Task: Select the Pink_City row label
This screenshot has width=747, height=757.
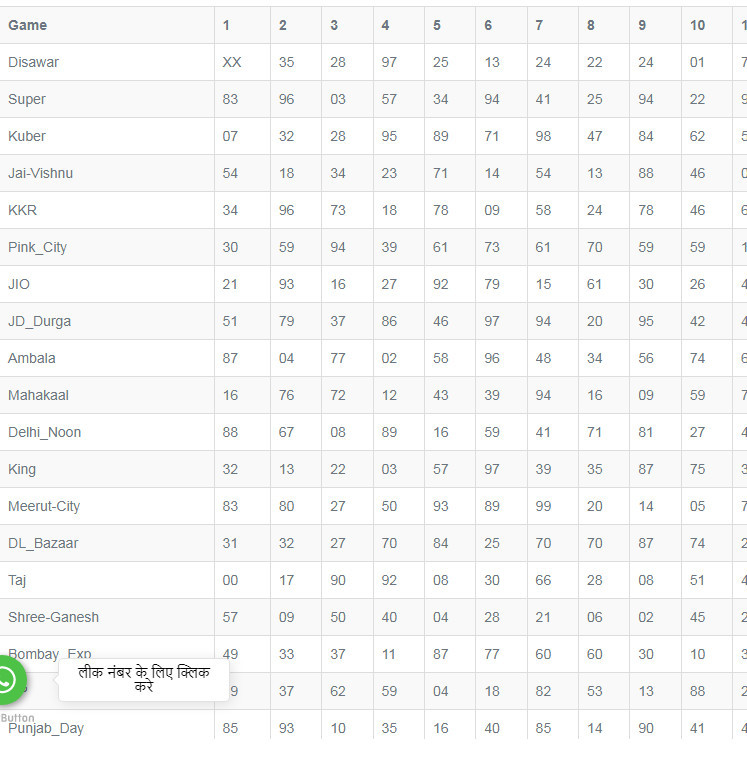Action: (38, 247)
